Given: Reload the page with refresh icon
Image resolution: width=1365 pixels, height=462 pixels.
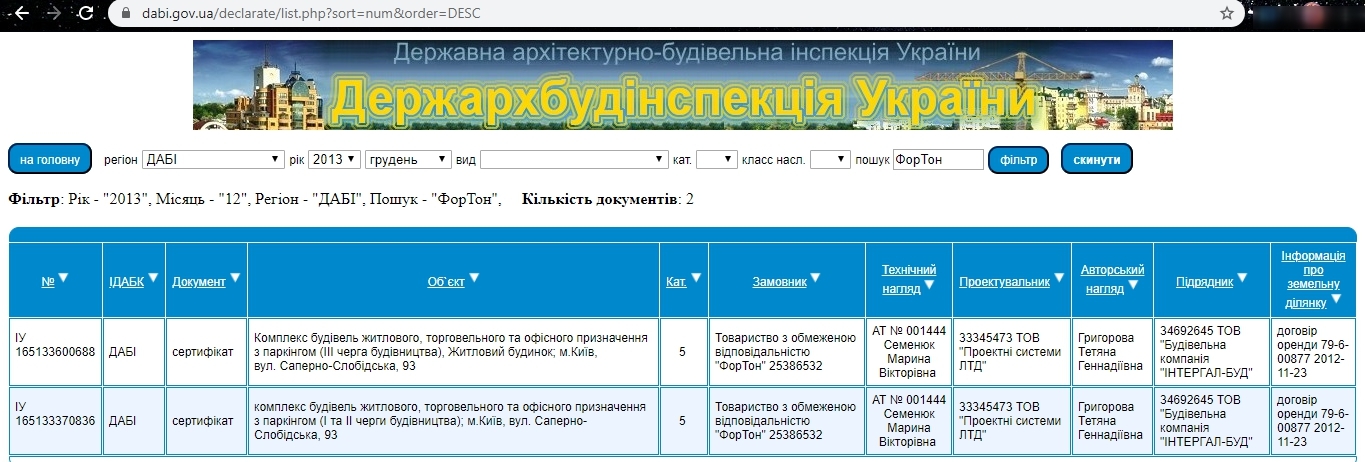Looking at the screenshot, I should pyautogui.click(x=87, y=13).
